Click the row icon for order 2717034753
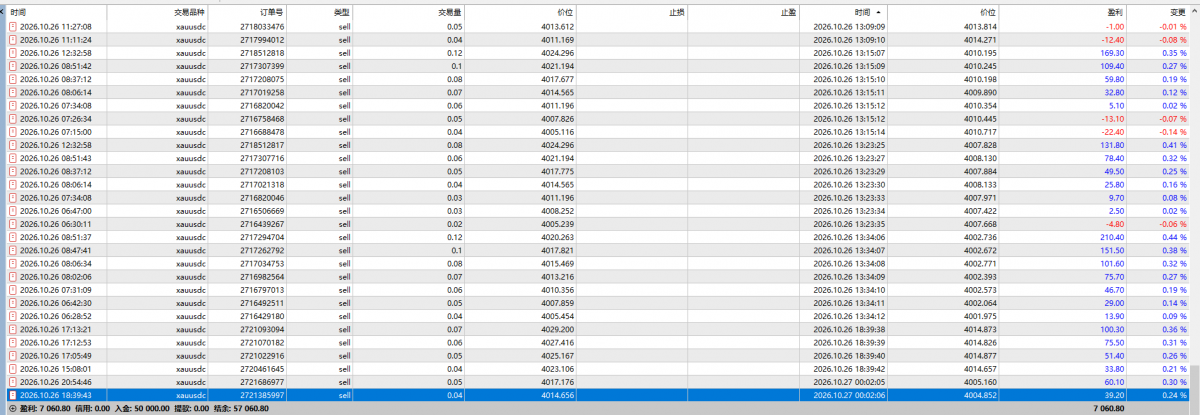1200x415 pixels. (x=12, y=263)
